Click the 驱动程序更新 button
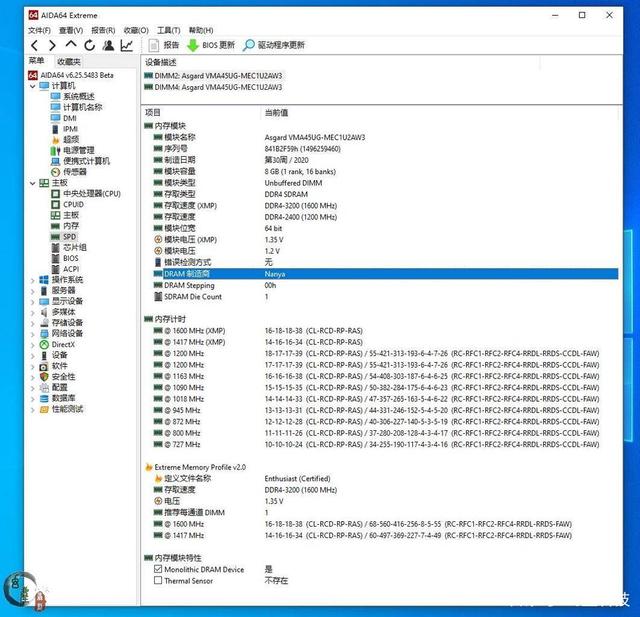Screen dimensions: 640x617 tap(274, 45)
